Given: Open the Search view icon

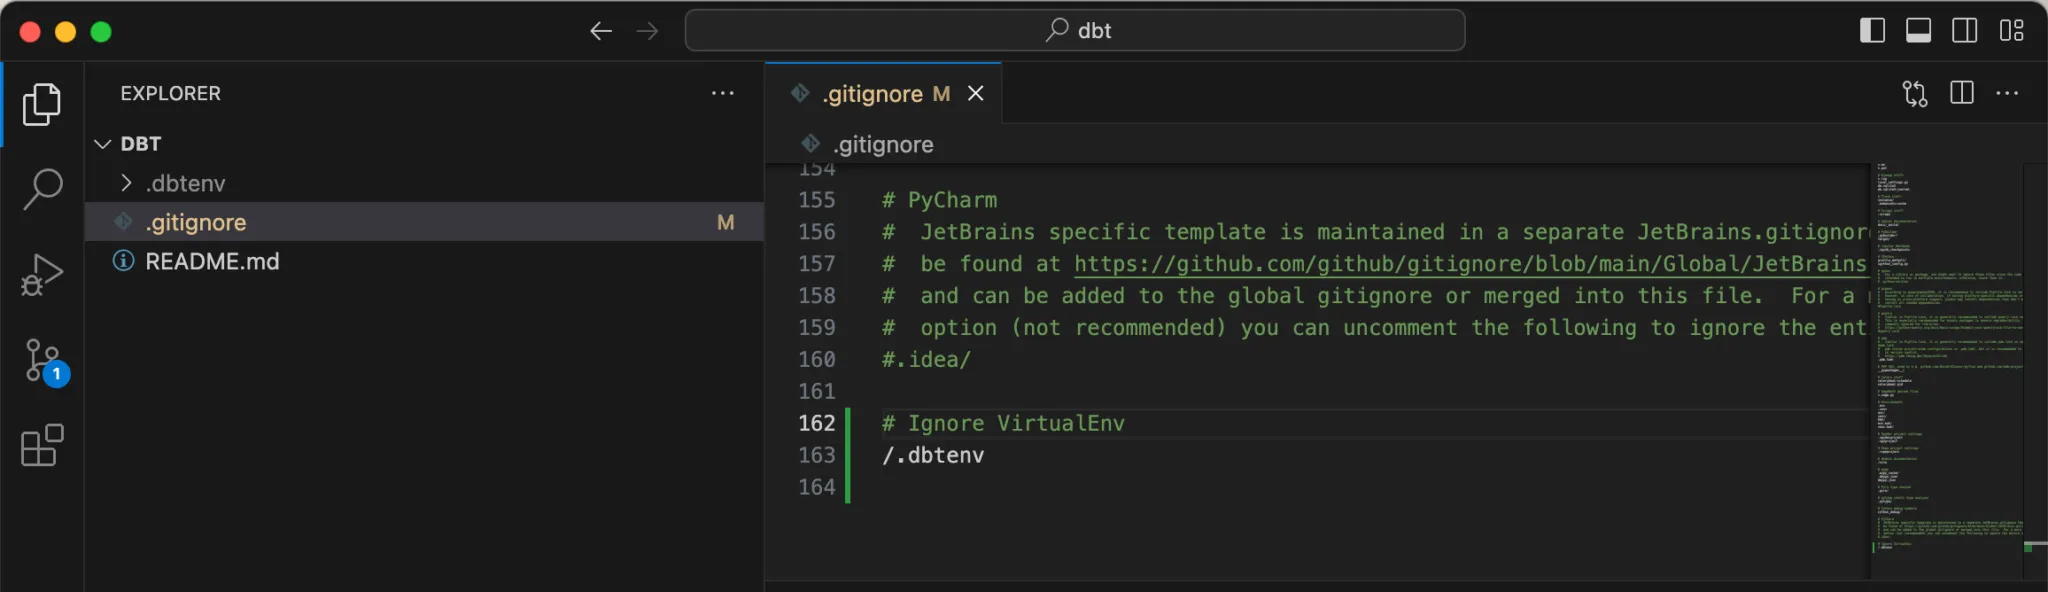Looking at the screenshot, I should tap(42, 188).
